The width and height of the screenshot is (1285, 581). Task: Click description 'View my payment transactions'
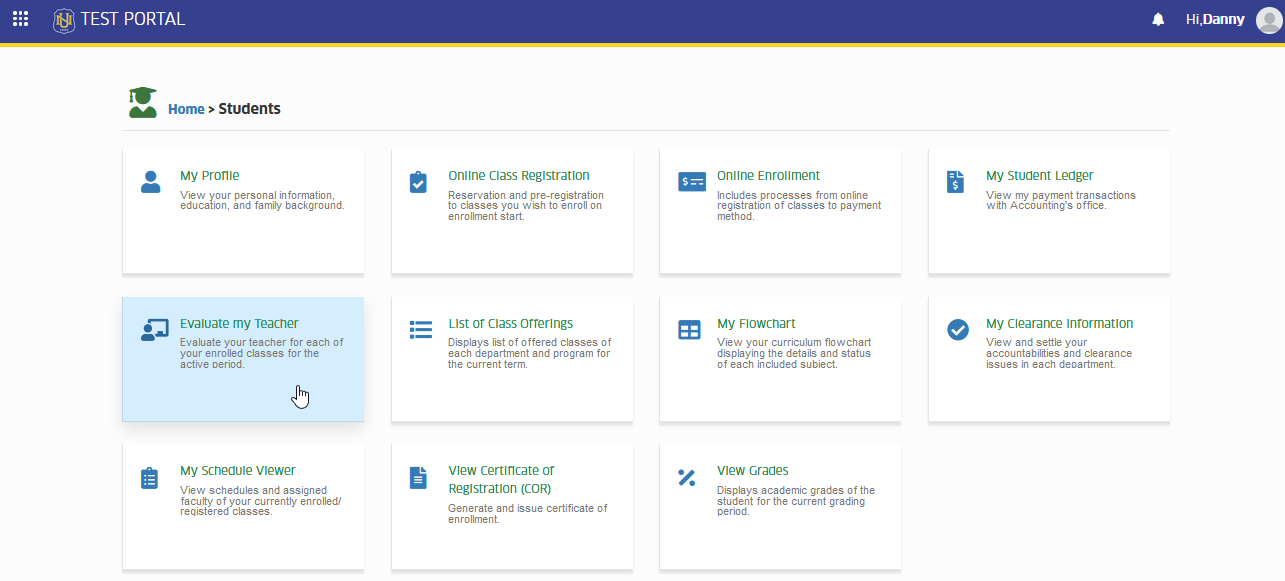pos(1061,200)
